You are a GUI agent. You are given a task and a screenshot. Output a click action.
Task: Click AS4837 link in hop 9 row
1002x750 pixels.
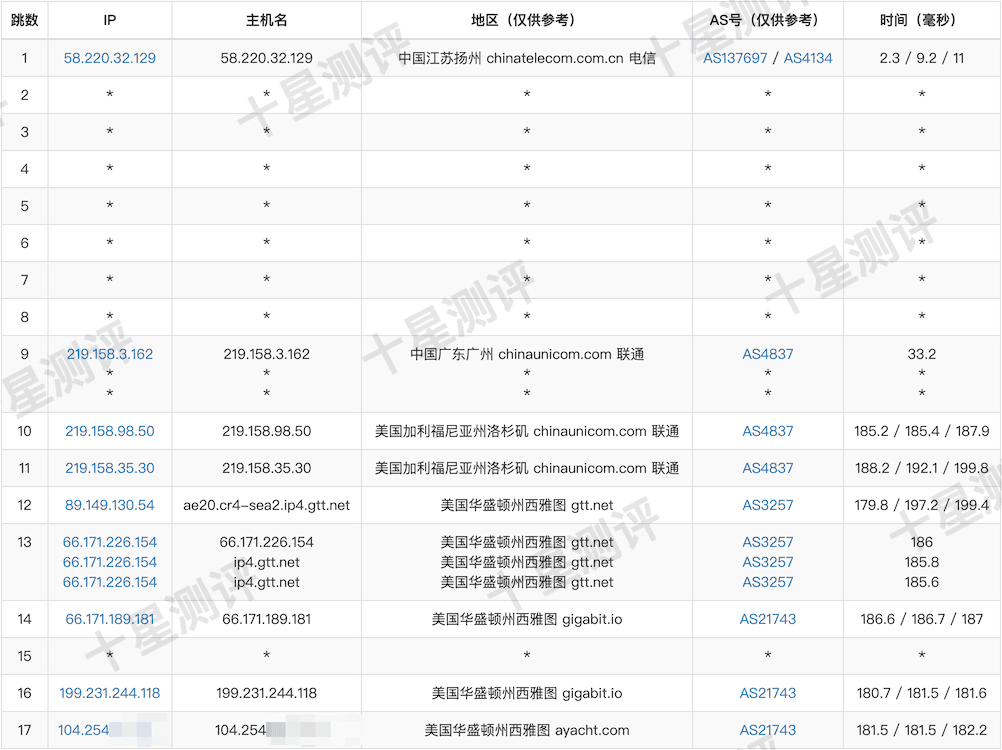click(x=767, y=354)
